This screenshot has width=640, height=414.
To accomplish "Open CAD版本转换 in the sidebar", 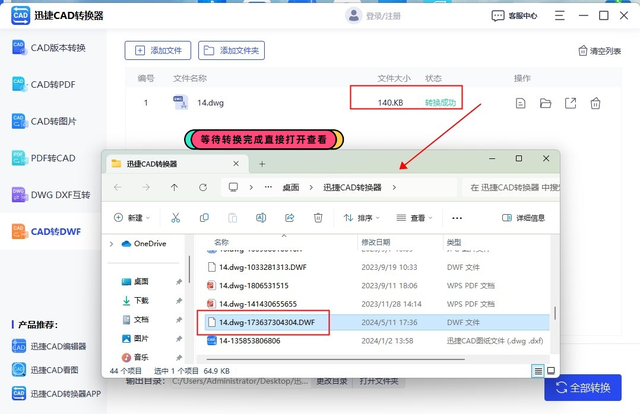I will [x=49, y=48].
